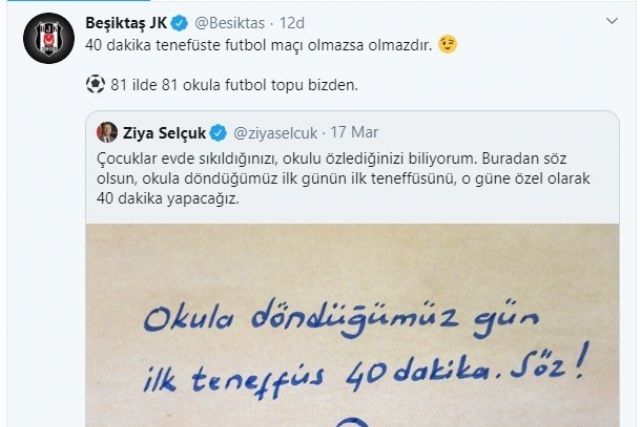Open the Beşiktaş JK profile avatar
640x427 pixels.
coord(49,38)
